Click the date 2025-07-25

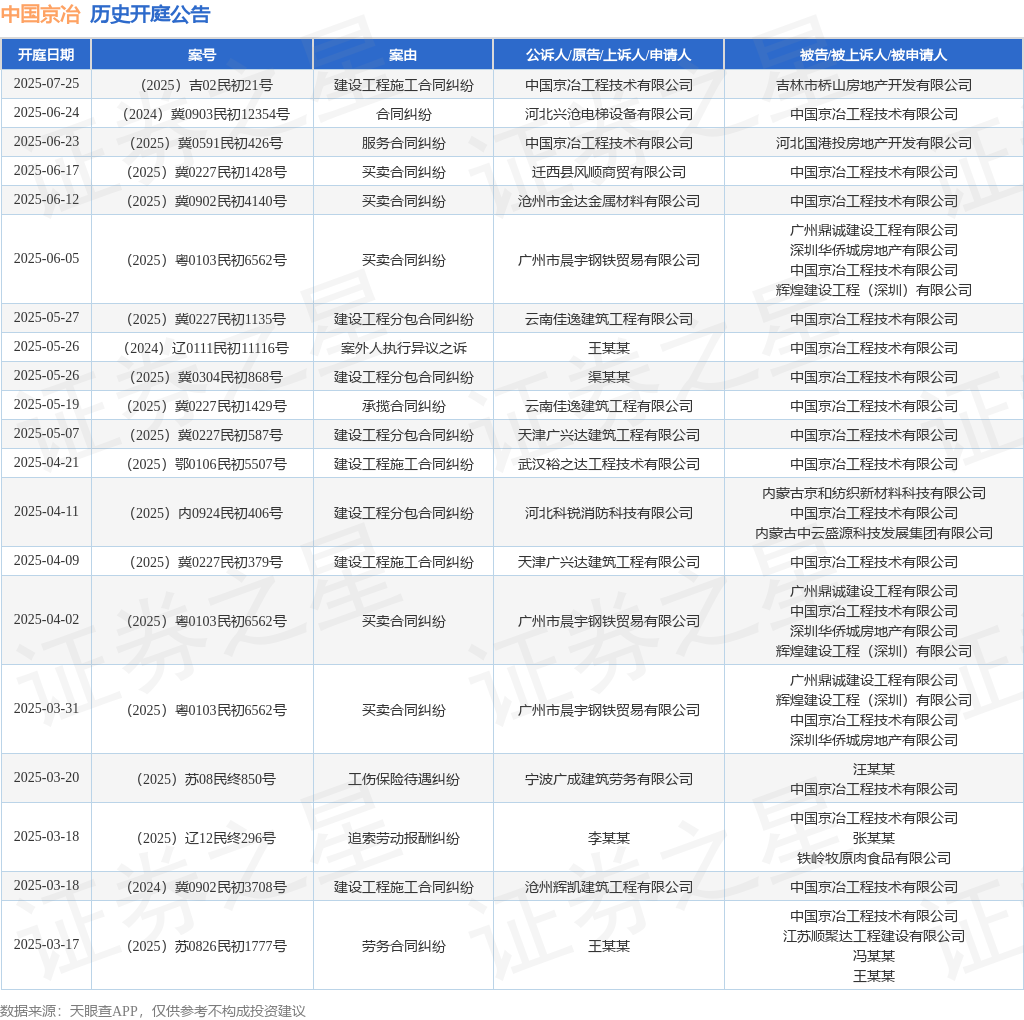point(46,84)
